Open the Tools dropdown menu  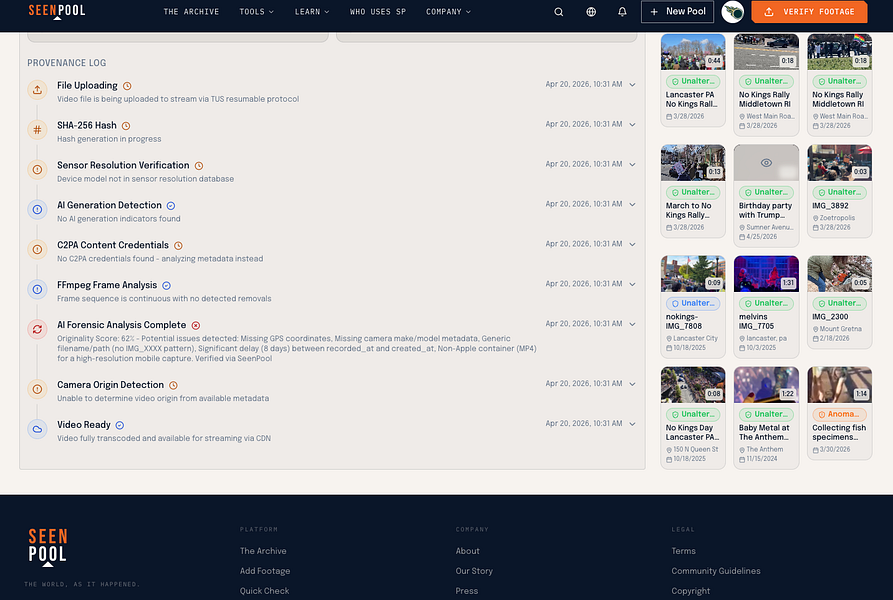[256, 12]
